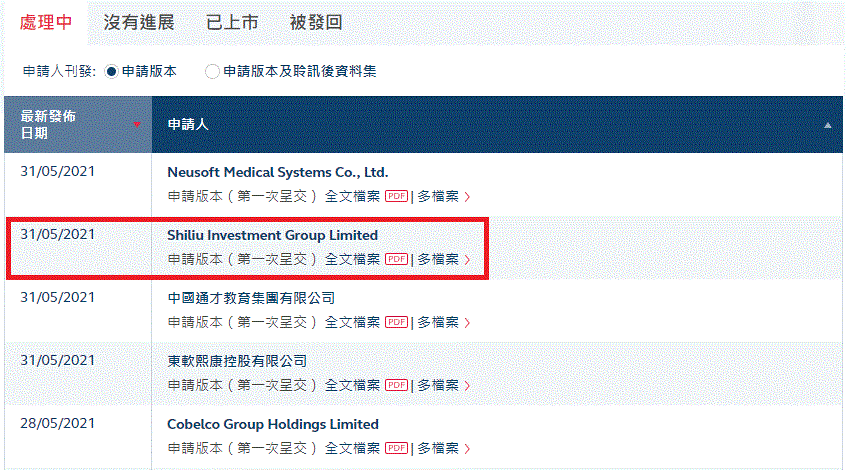Click the 申請人 column header

(x=188, y=125)
